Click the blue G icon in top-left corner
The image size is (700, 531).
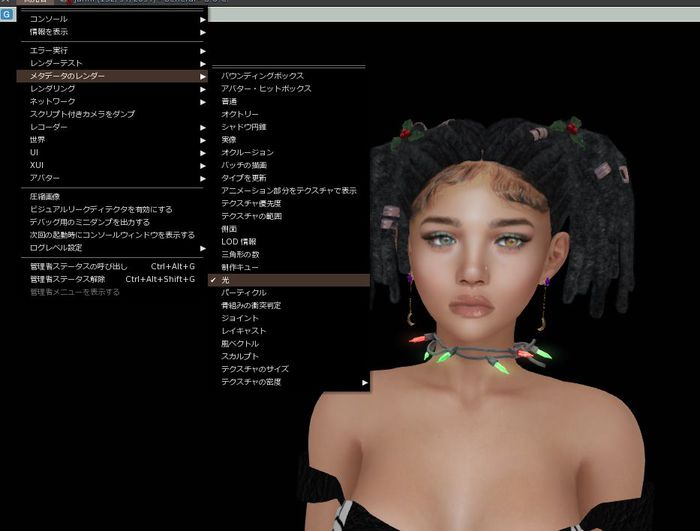click(7, 14)
